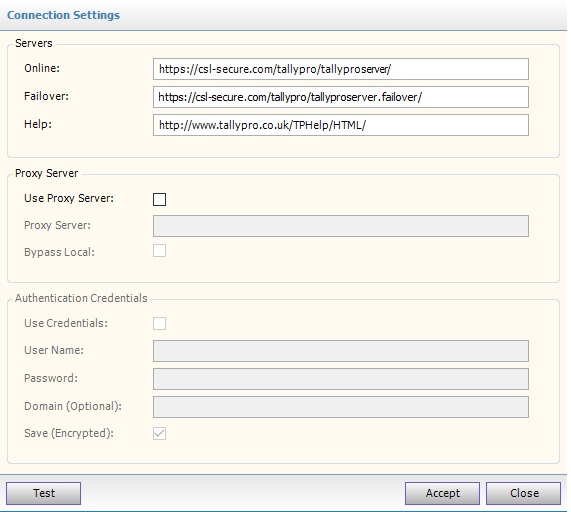Image resolution: width=571 pixels, height=512 pixels.
Task: Click the "Failover:" field label
Action: coord(46,96)
